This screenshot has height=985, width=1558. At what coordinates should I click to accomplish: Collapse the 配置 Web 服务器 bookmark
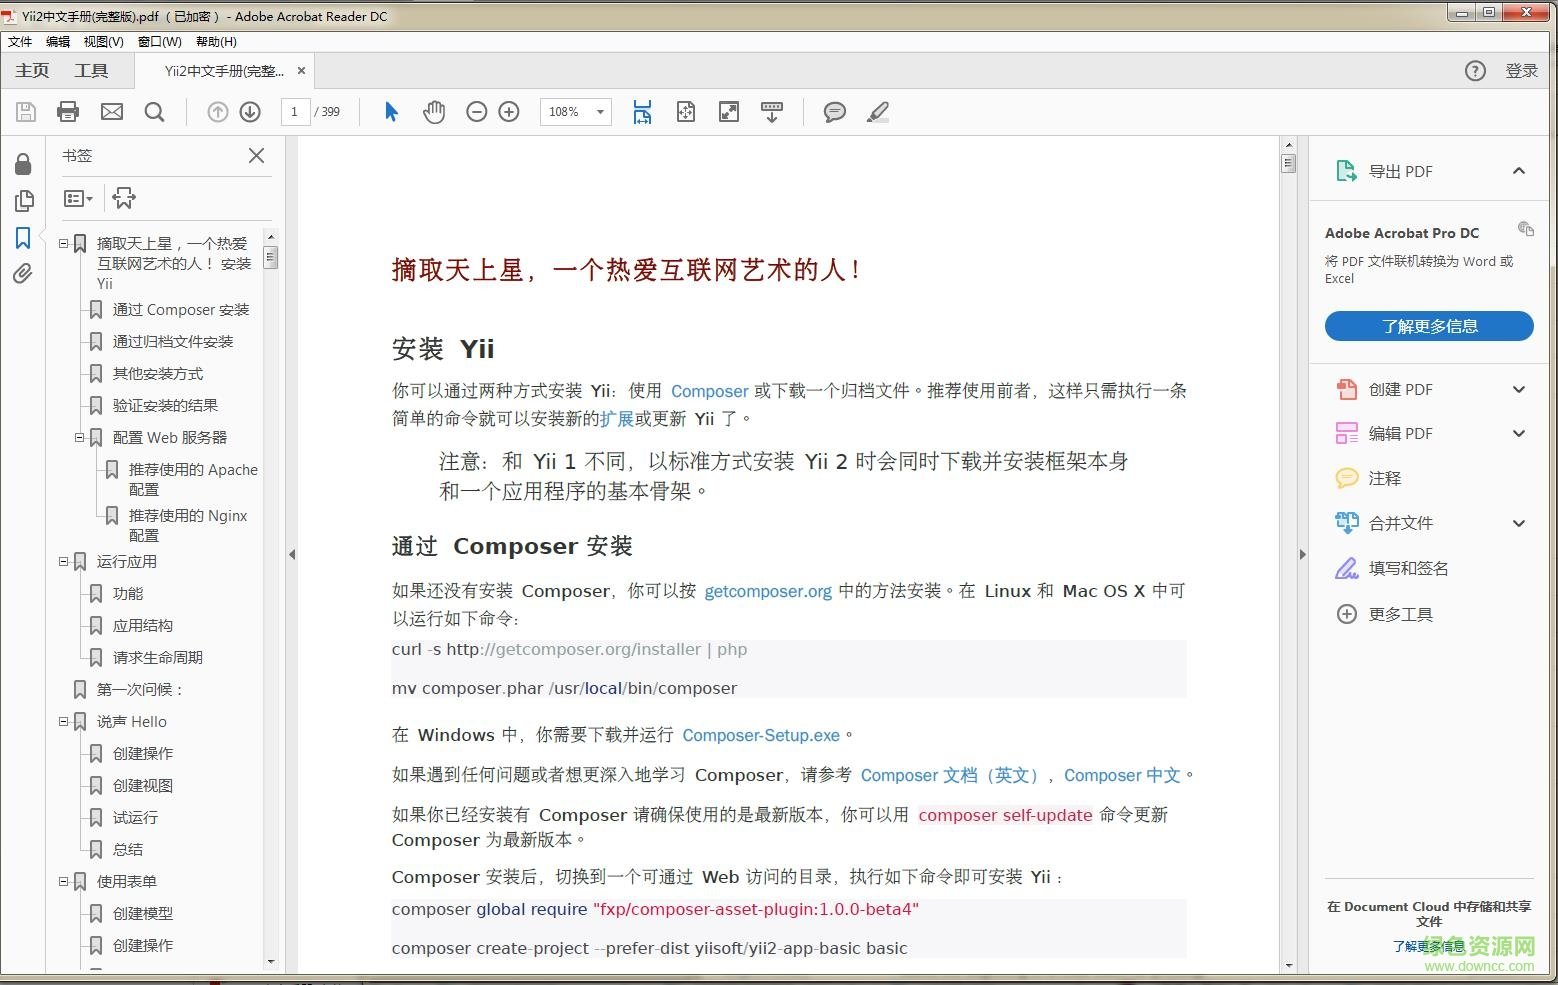79,437
